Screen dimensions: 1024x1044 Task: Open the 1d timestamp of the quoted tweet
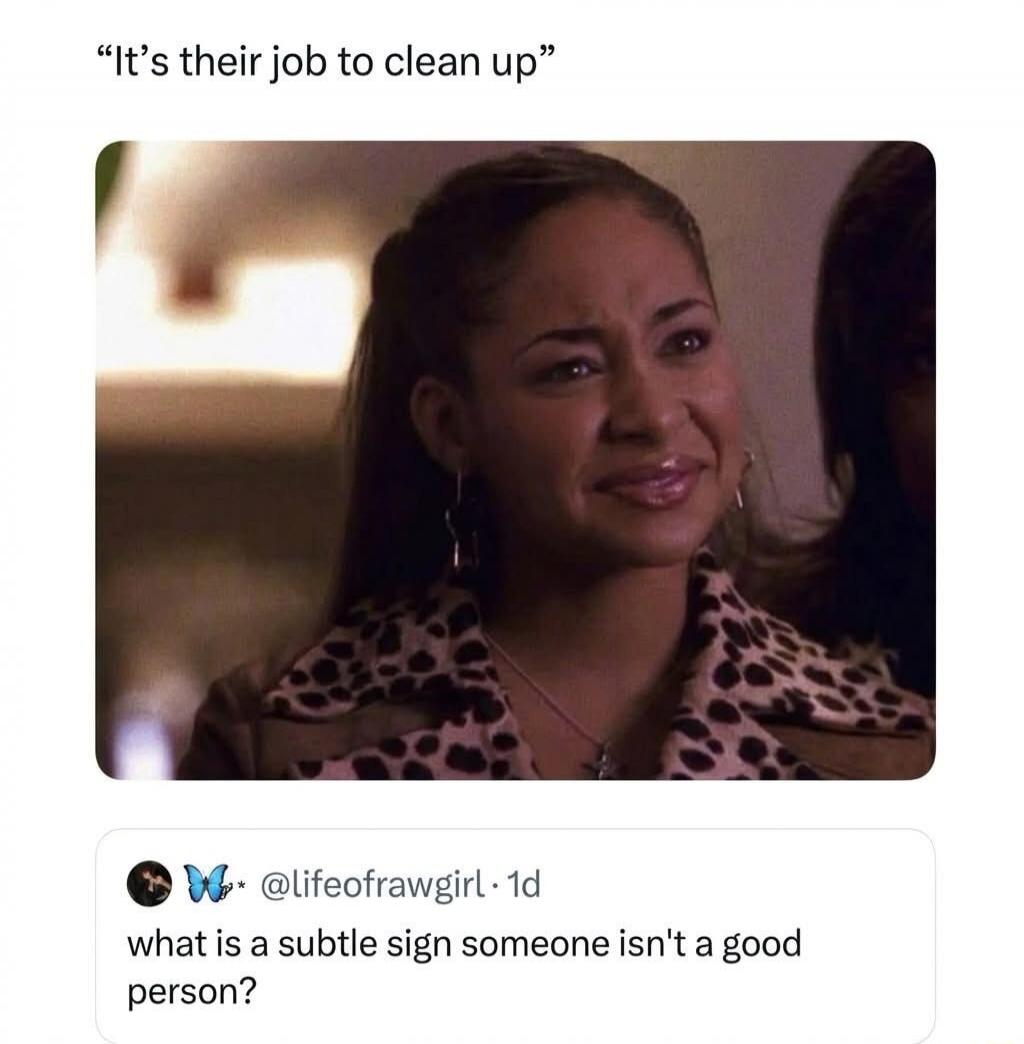coord(523,885)
